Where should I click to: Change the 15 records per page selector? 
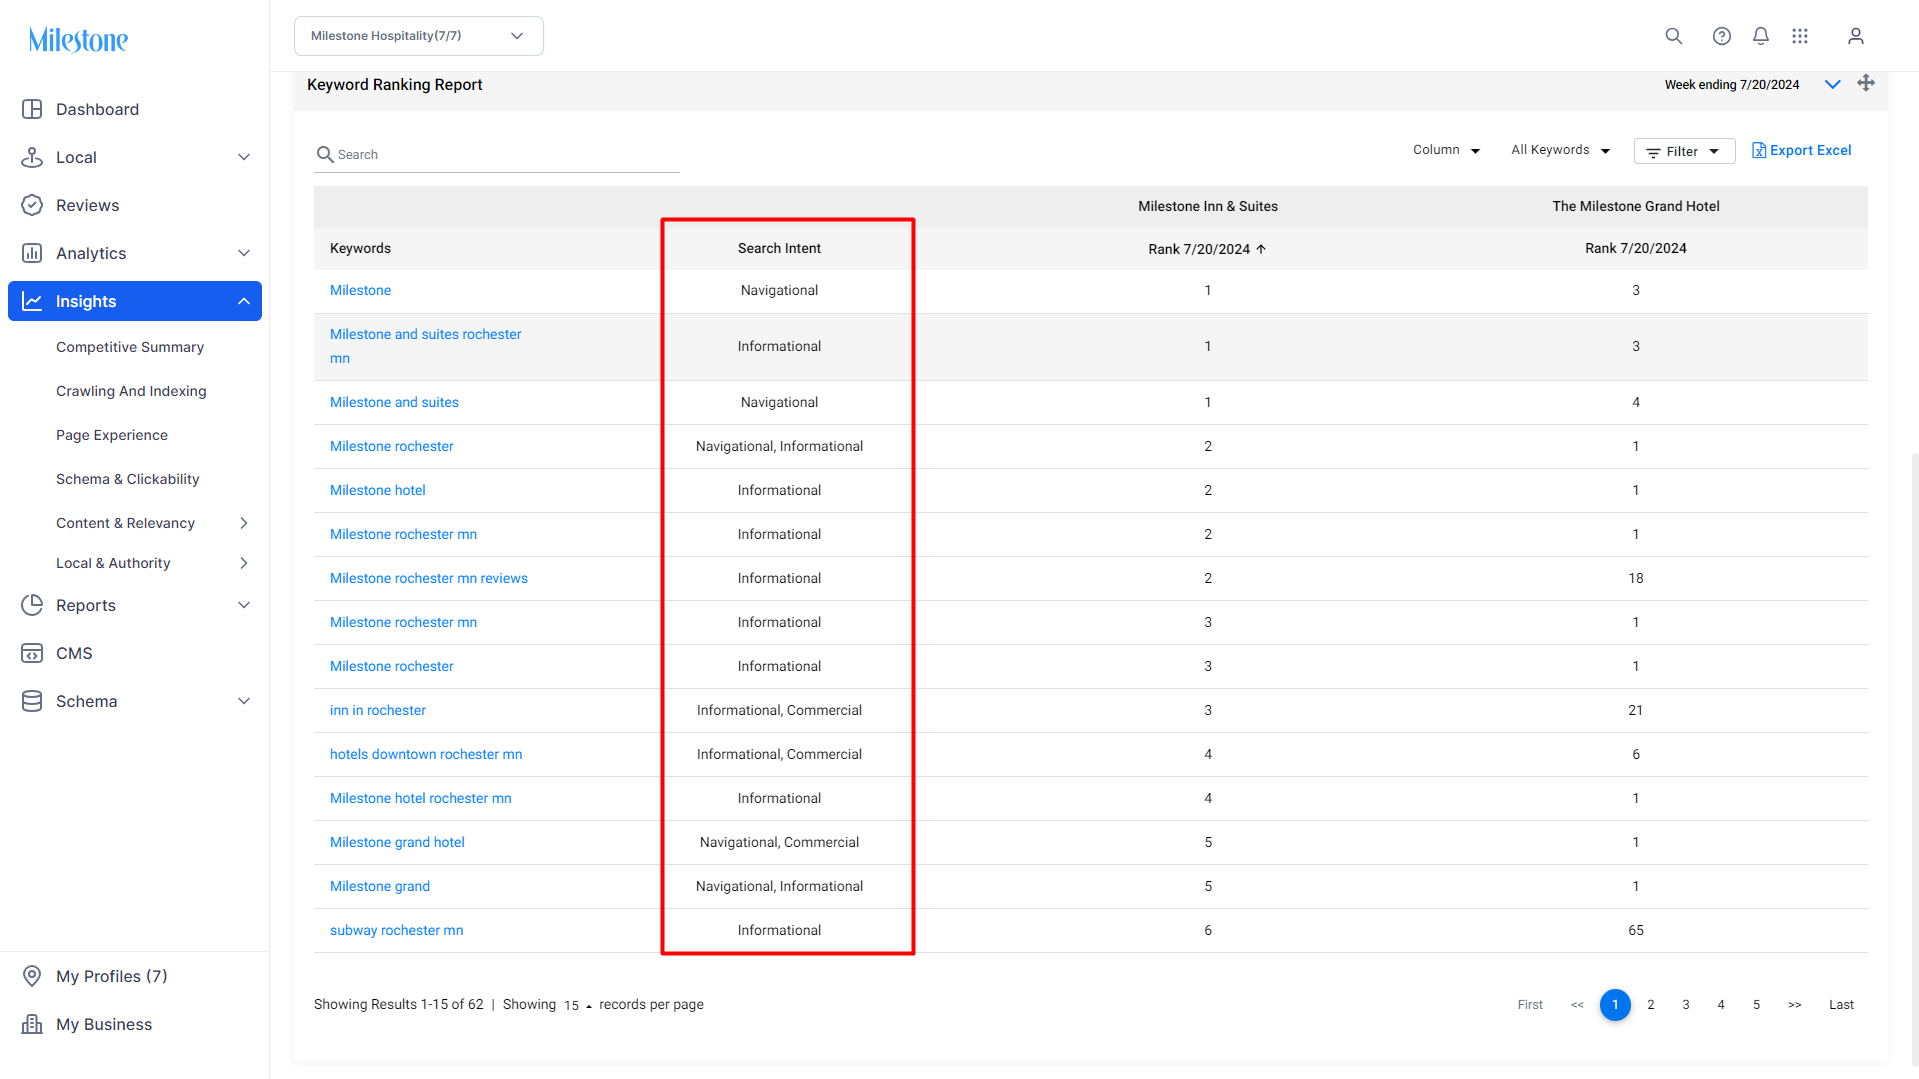tap(578, 1005)
